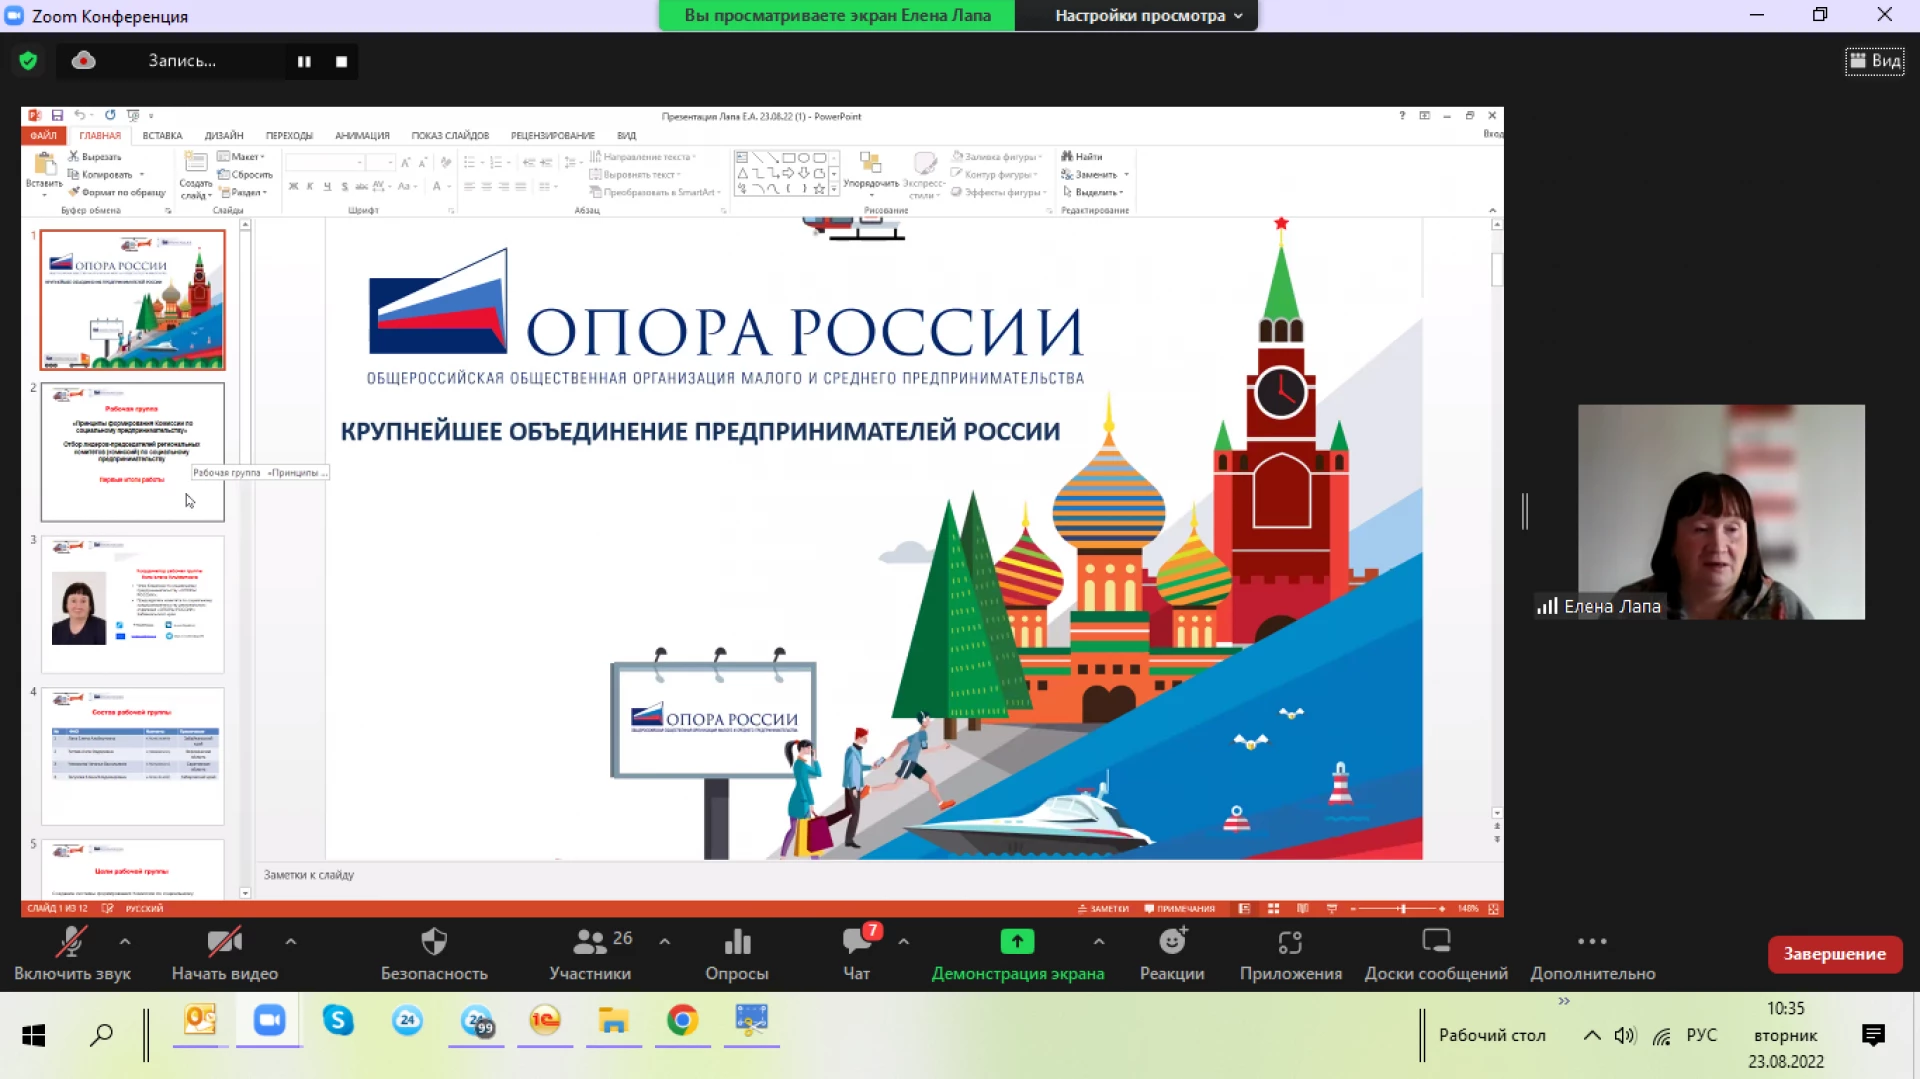Click the Вид view button in Zoom
Image resolution: width=1920 pixels, height=1079 pixels.
[x=1875, y=61]
